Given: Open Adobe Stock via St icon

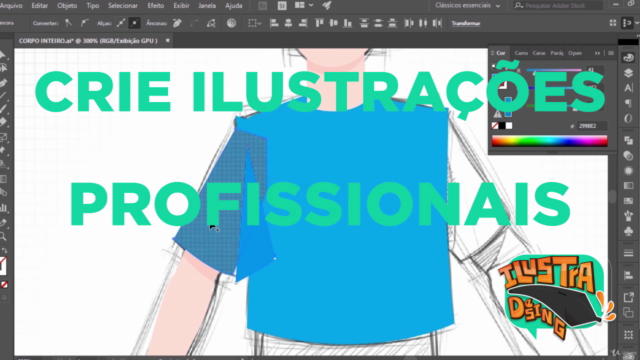Looking at the screenshot, I should point(282,6).
